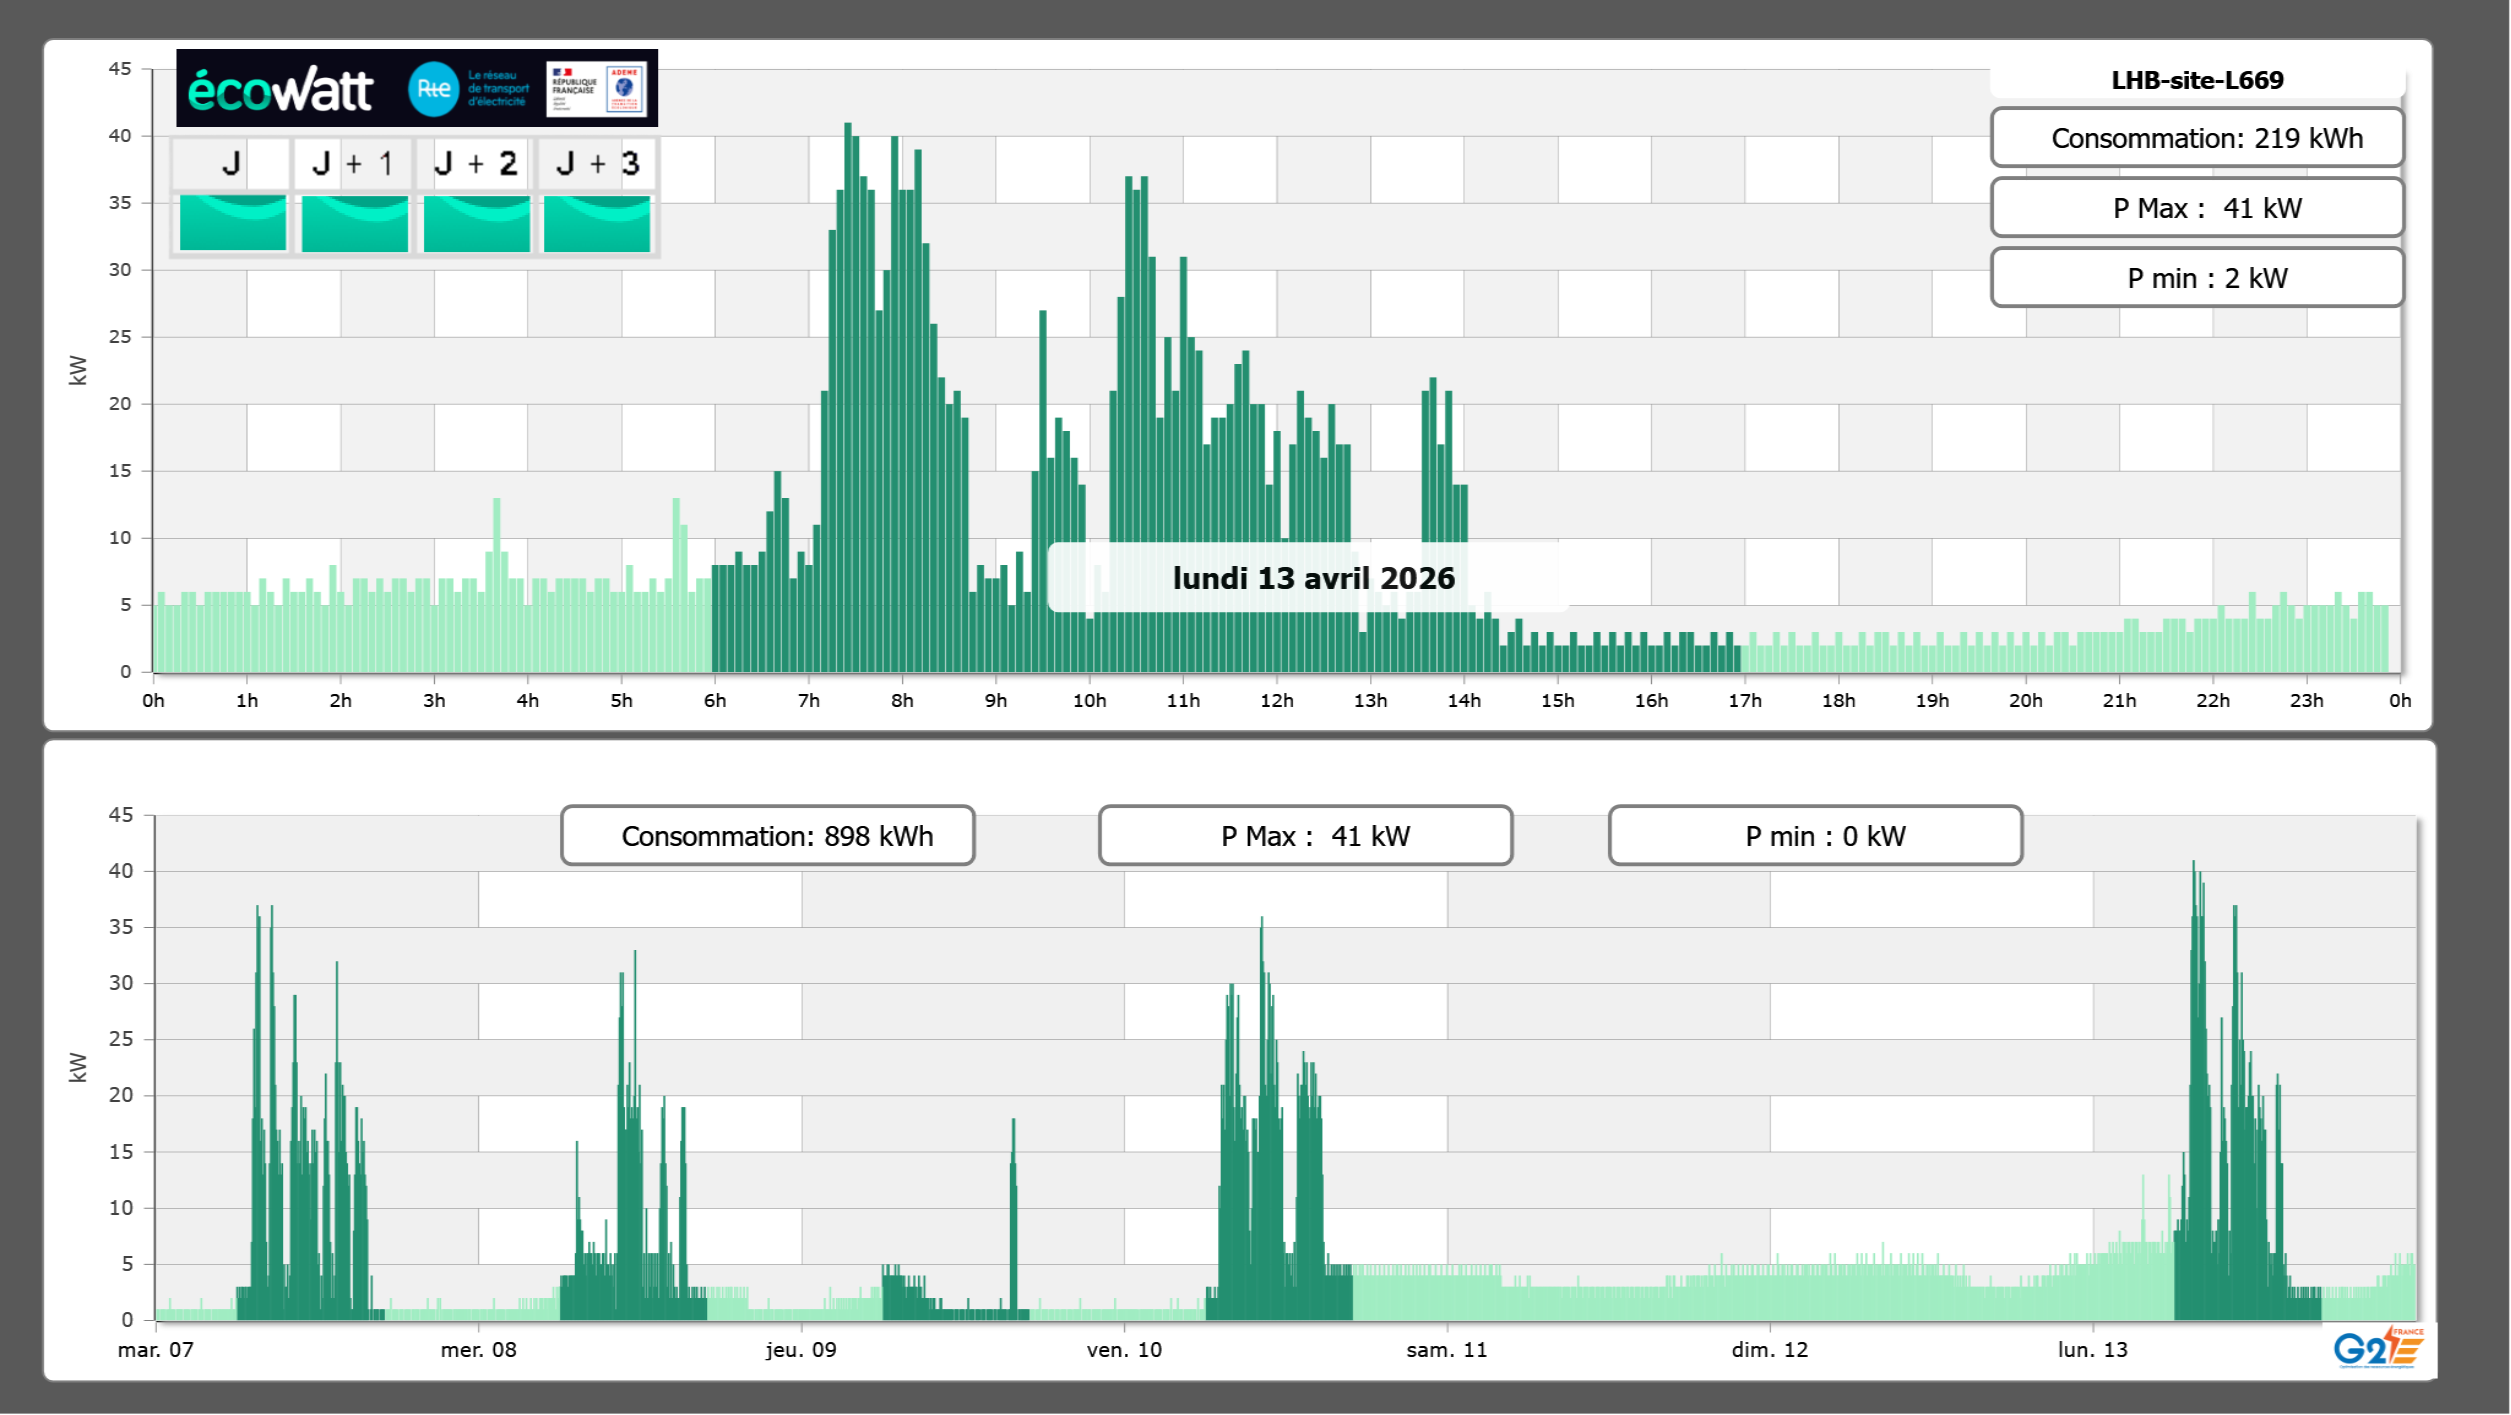The height and width of the screenshot is (1415, 2511).
Task: Click the lundi 13 avril 2026 date label
Action: coord(1312,578)
